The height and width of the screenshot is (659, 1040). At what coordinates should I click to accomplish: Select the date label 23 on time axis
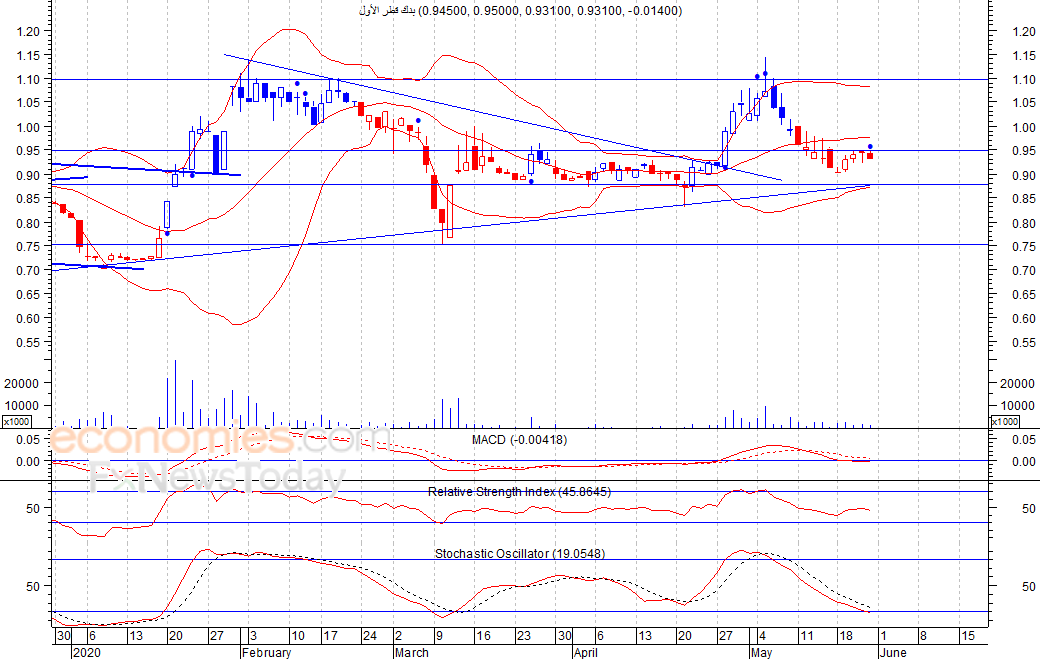point(524,636)
